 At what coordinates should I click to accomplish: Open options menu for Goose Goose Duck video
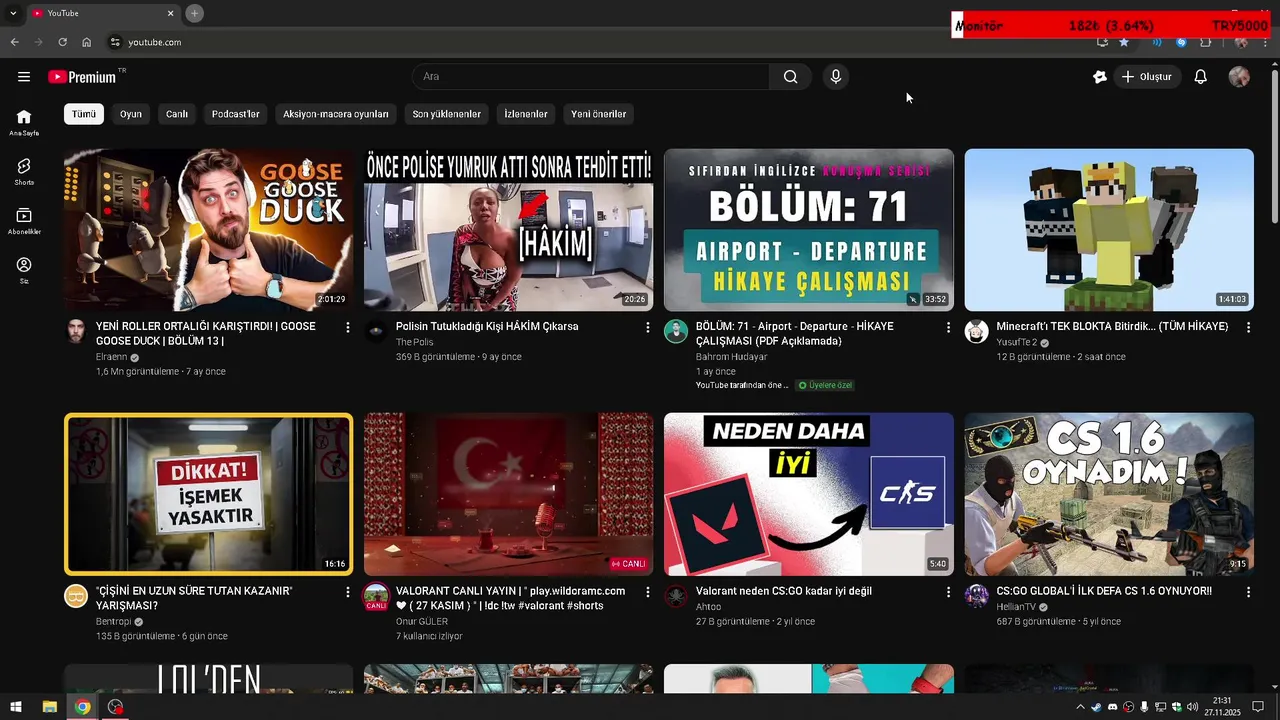tap(348, 327)
